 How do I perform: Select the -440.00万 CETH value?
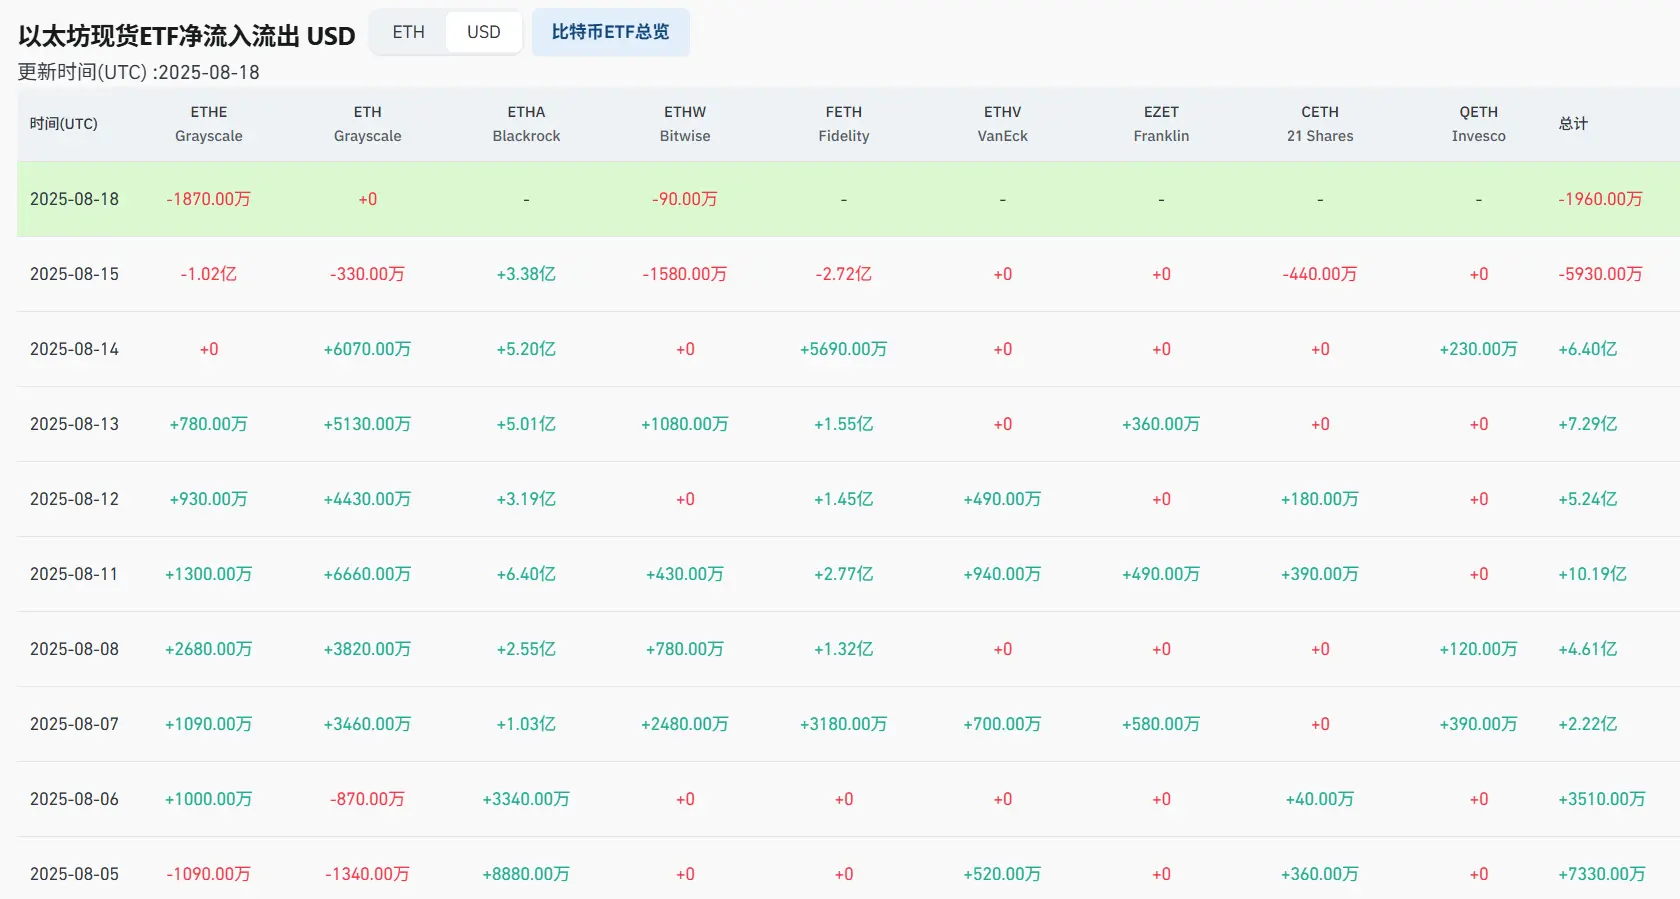tap(1320, 274)
